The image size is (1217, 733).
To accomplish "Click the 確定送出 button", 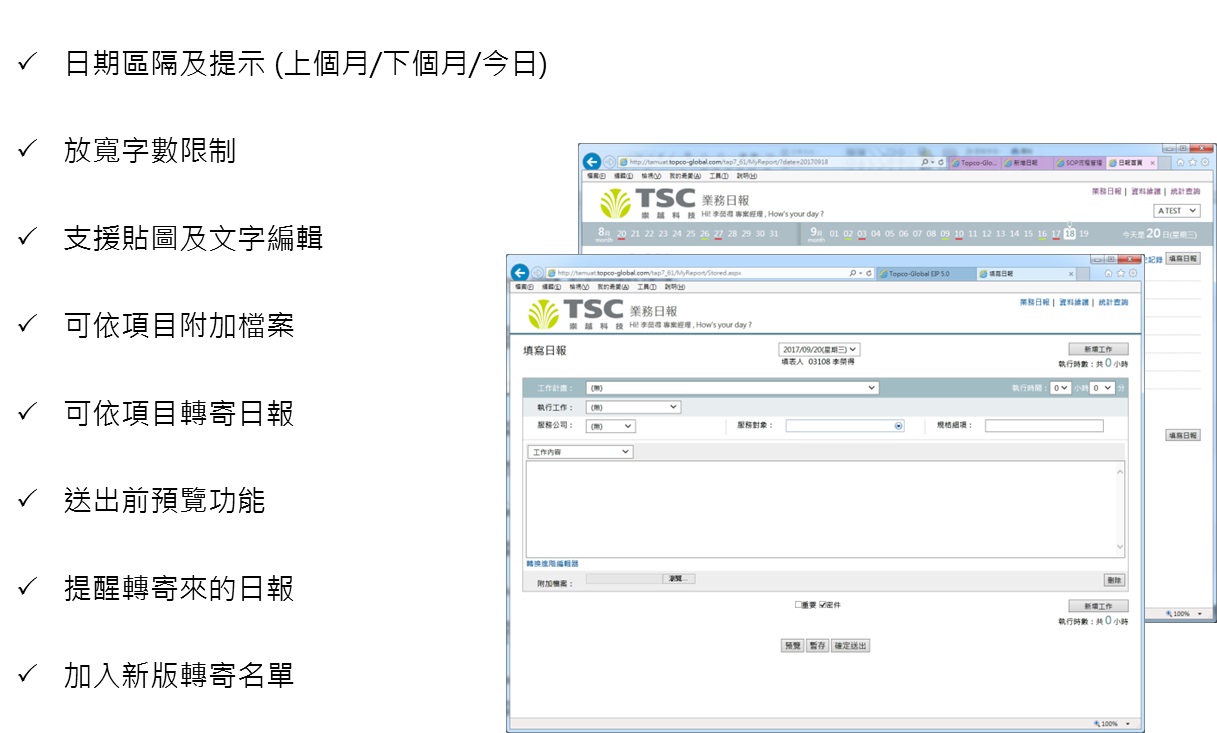I will pyautogui.click(x=851, y=646).
